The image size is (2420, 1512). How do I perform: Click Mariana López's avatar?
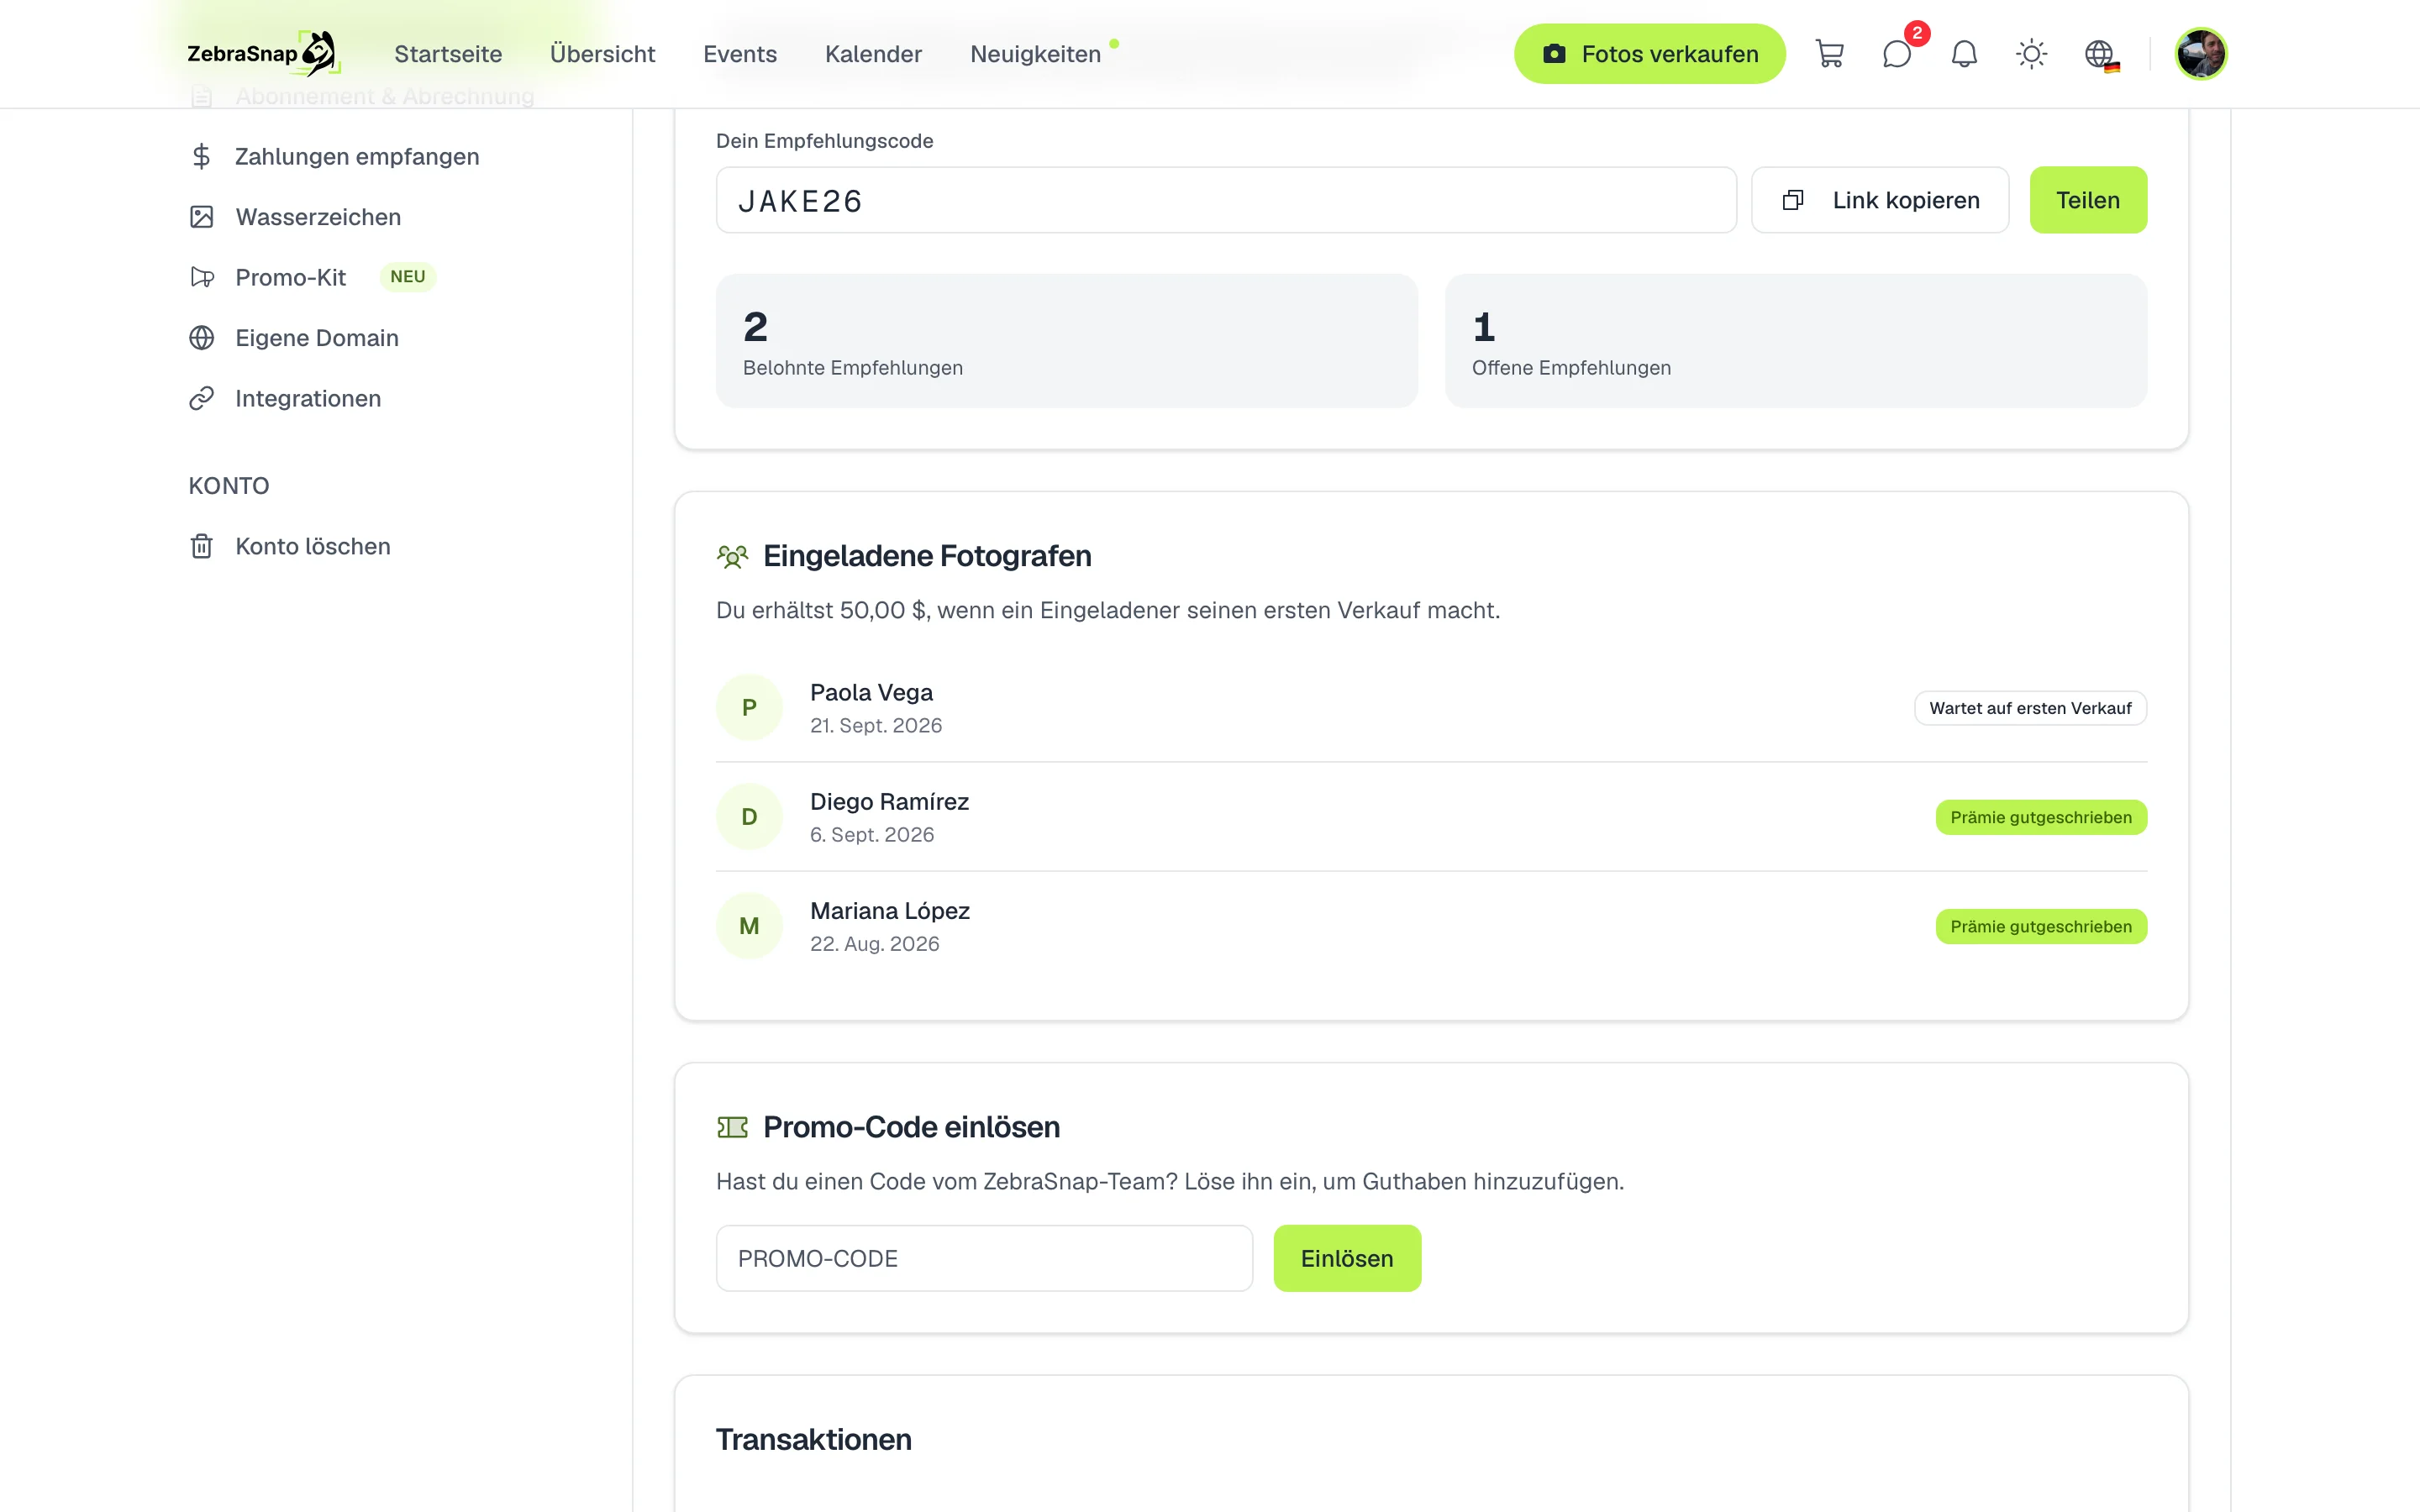click(x=749, y=926)
